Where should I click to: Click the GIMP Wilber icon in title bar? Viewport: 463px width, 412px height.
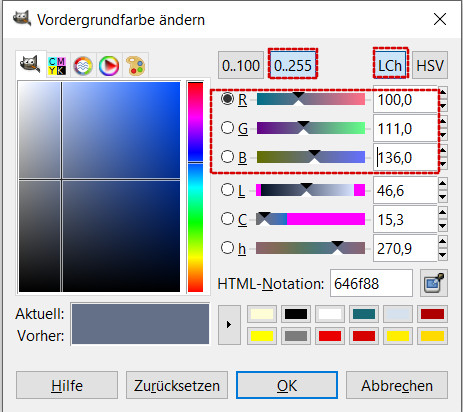pos(21,19)
